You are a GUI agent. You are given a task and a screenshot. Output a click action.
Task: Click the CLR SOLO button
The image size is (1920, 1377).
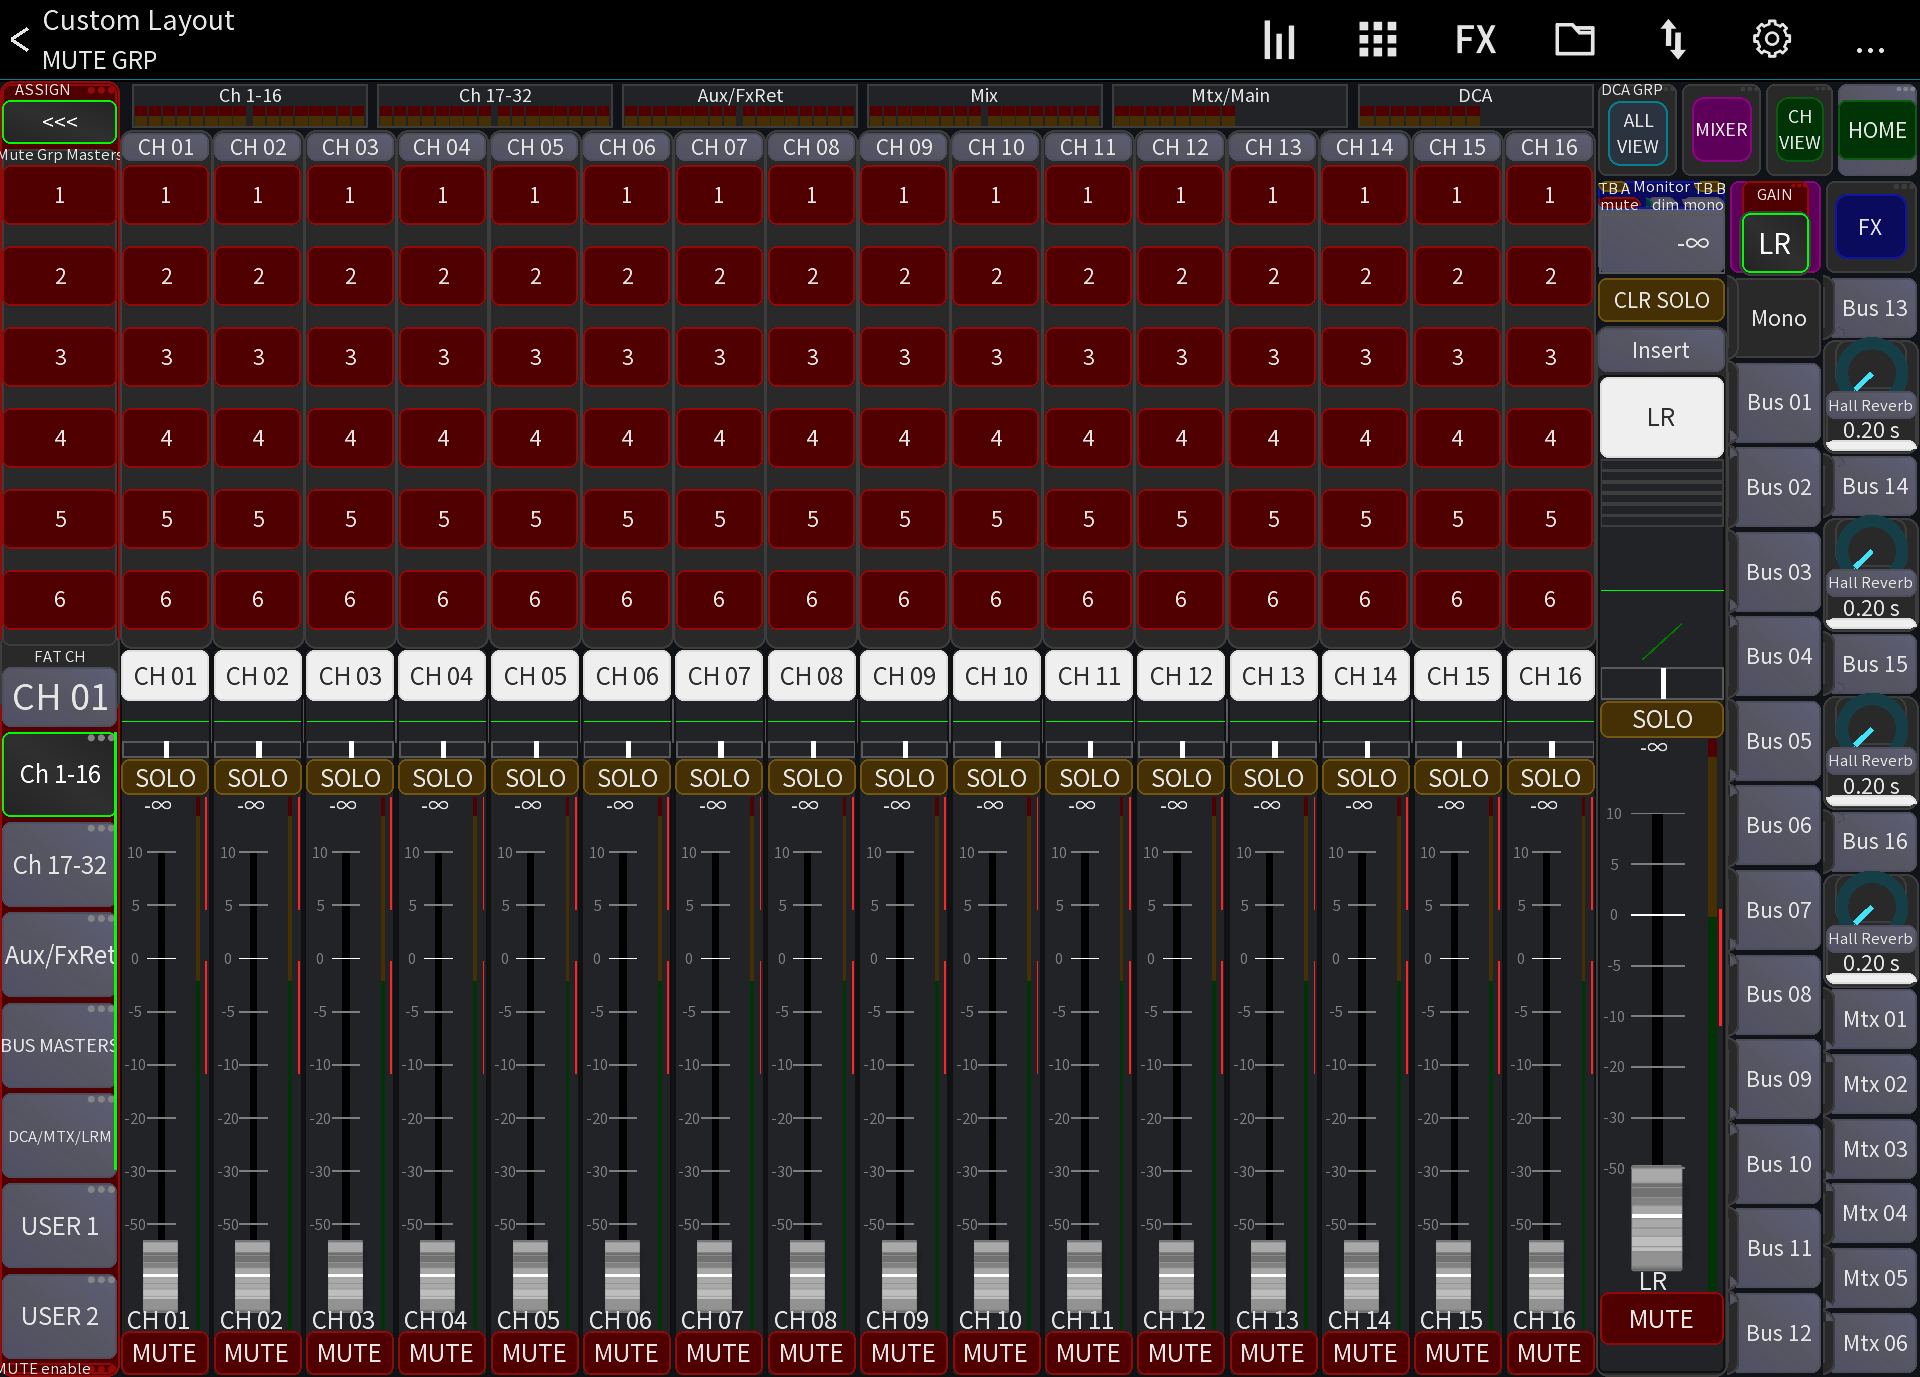pos(1661,300)
